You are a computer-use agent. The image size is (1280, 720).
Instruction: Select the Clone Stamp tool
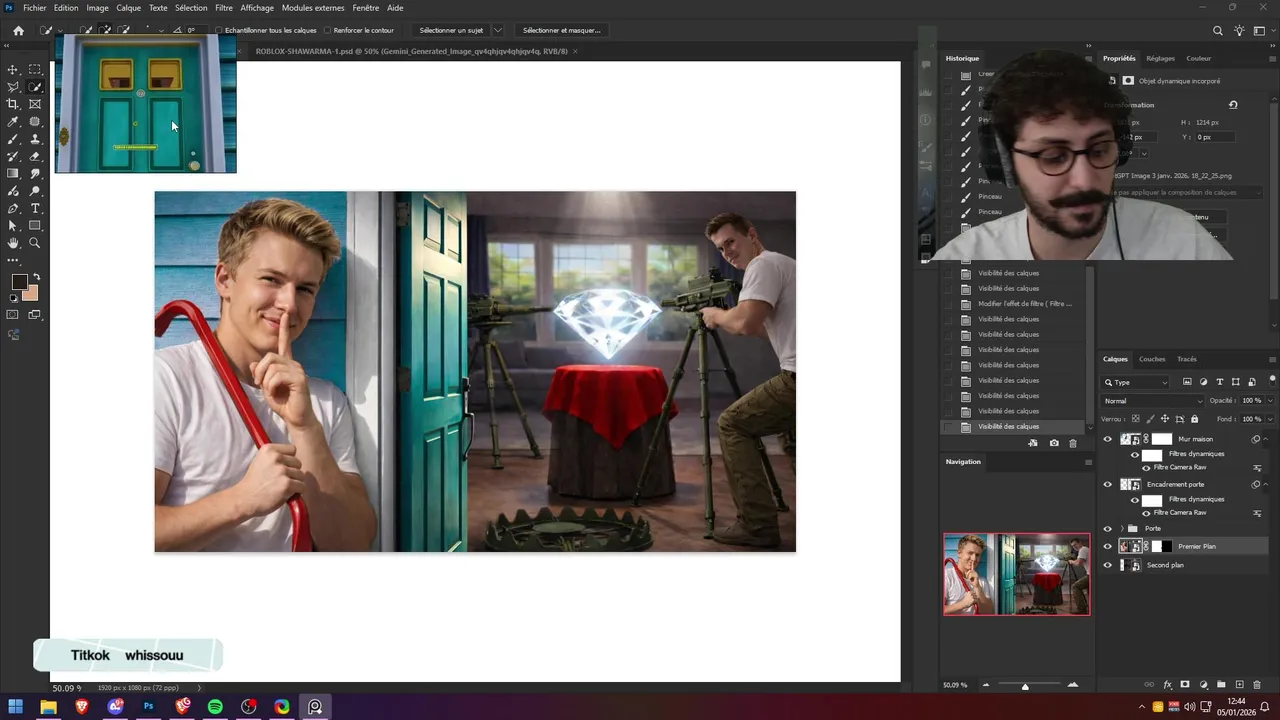click(x=35, y=139)
